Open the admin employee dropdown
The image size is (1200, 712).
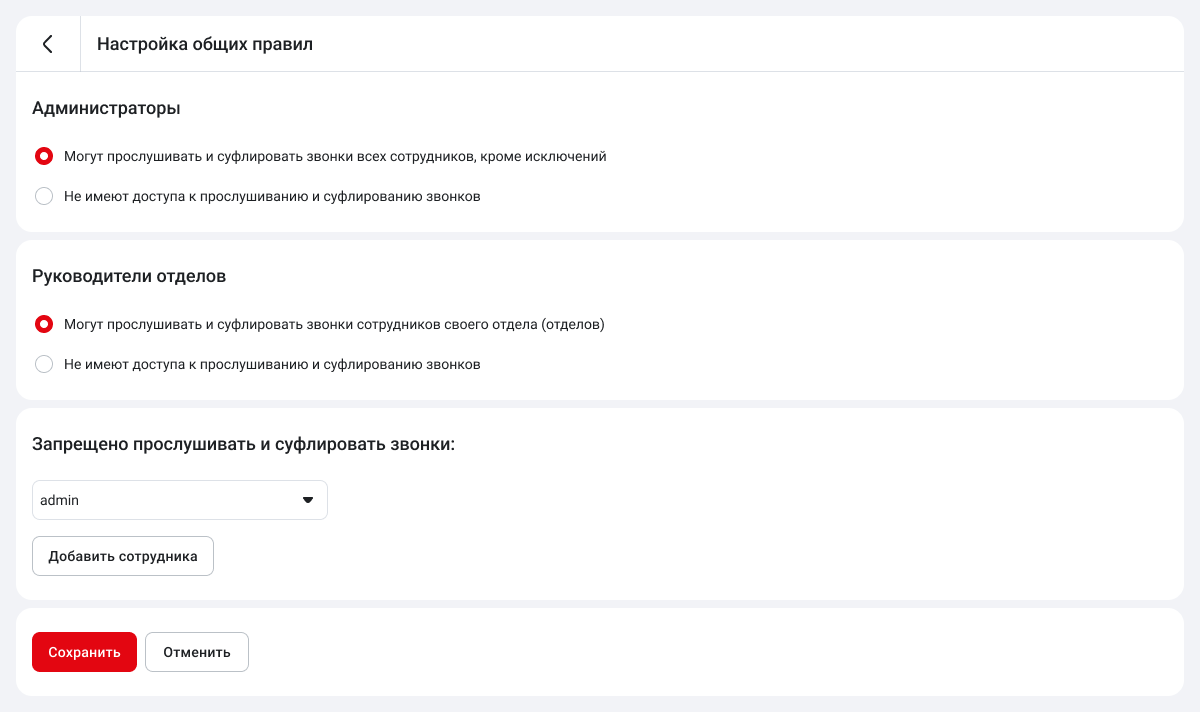click(x=180, y=500)
